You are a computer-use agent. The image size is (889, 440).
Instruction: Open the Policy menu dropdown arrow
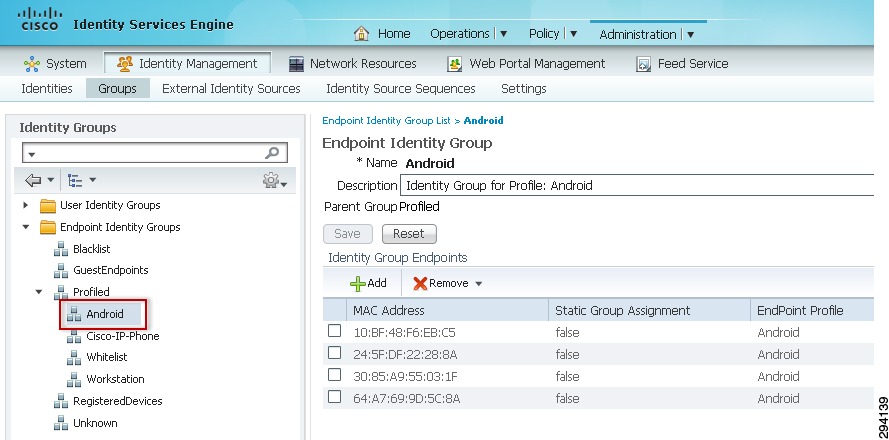tap(573, 34)
